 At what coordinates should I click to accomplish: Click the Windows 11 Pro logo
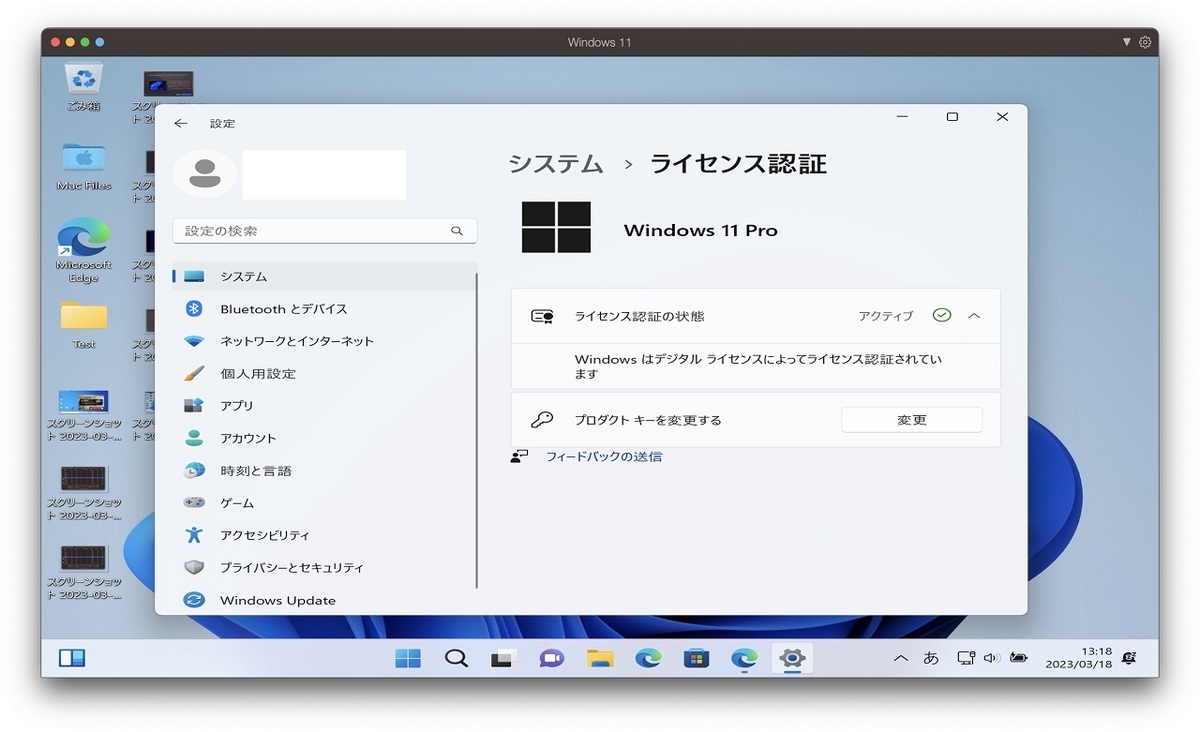pos(556,227)
